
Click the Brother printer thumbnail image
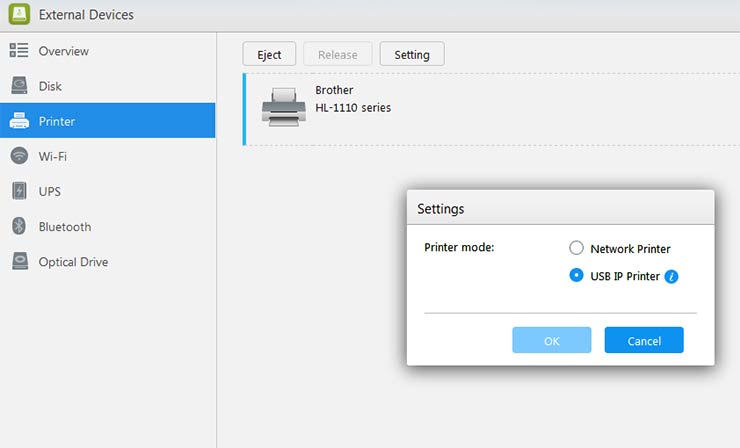tap(283, 105)
